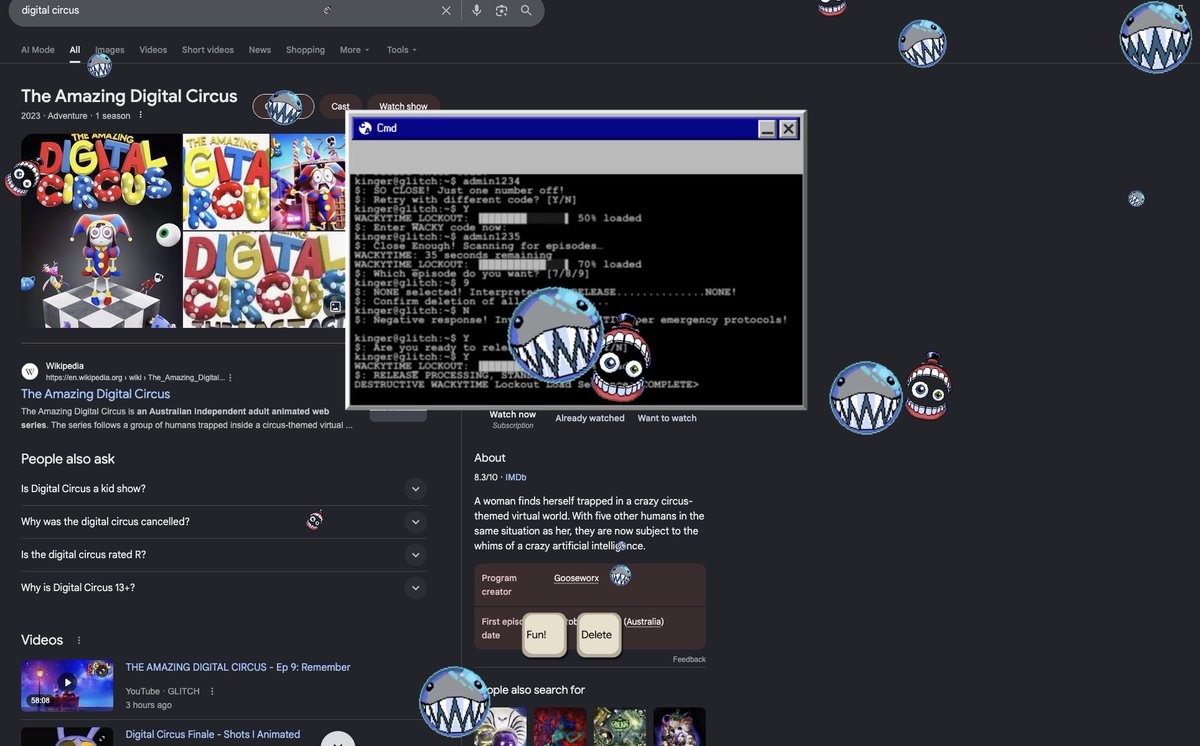Image resolution: width=1200 pixels, height=746 pixels.
Task: Open 'The Amazing Digital Circus' Wikipedia link
Action: pyautogui.click(x=96, y=394)
